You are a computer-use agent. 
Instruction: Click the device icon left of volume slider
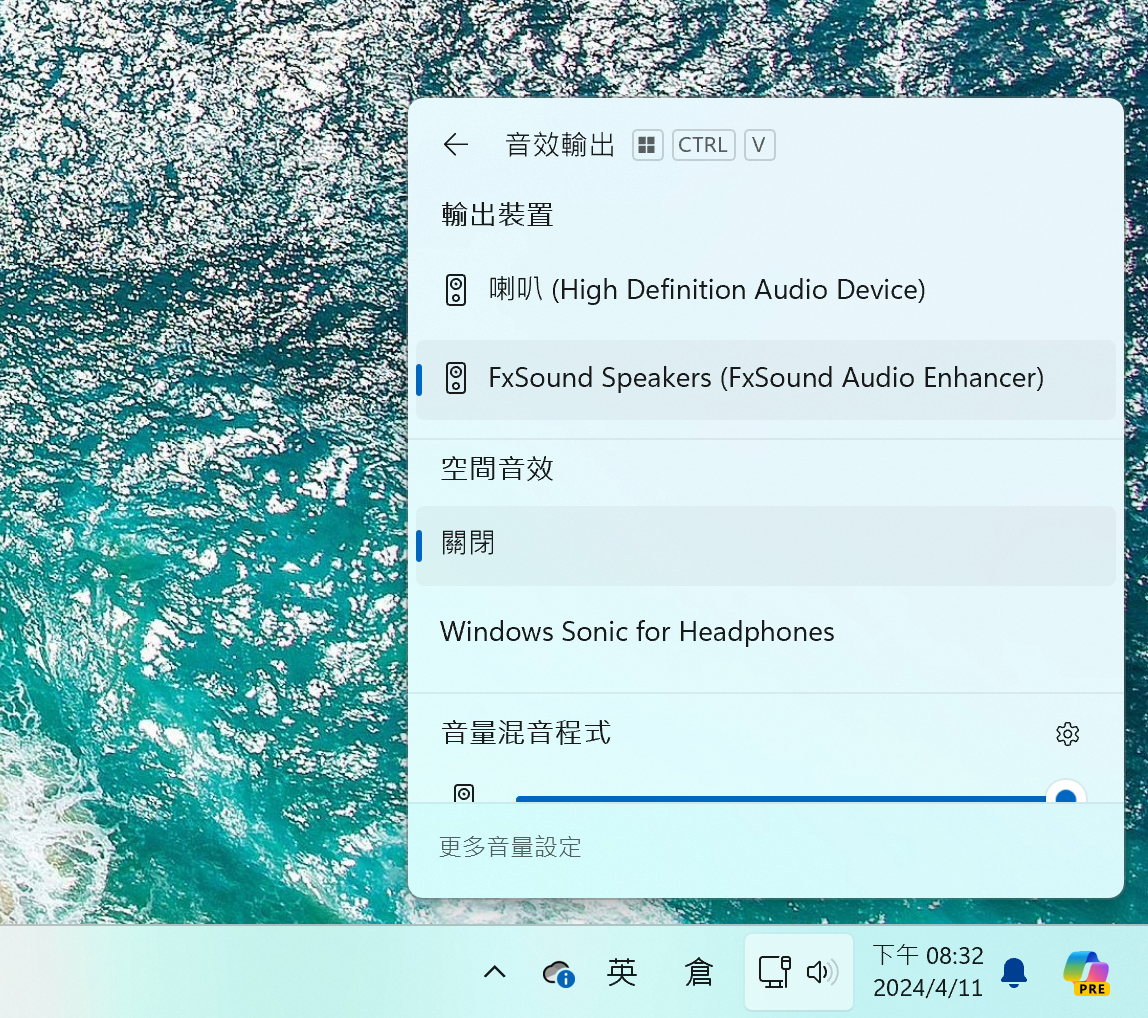click(463, 794)
